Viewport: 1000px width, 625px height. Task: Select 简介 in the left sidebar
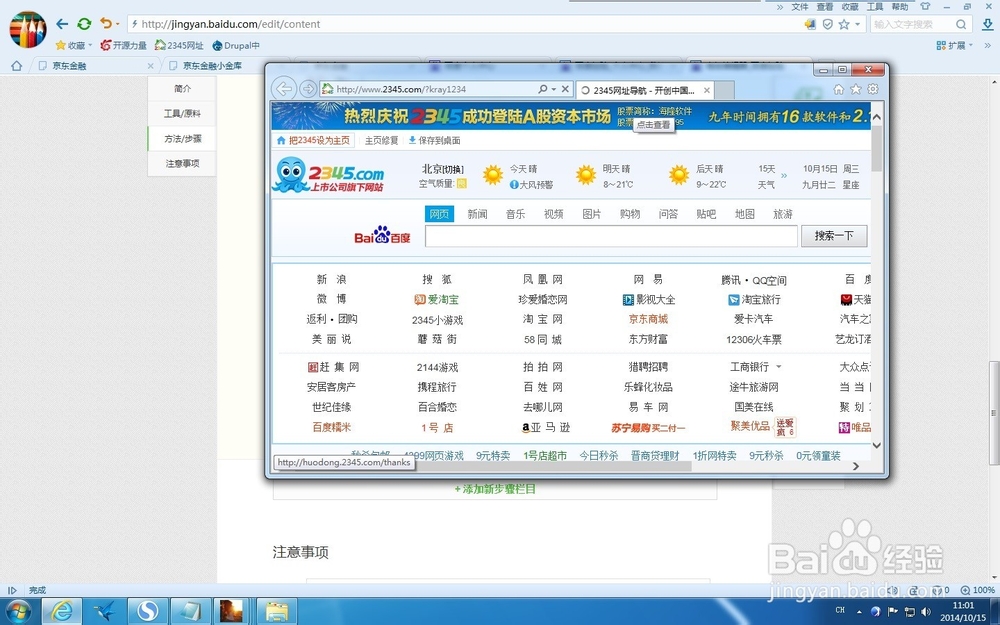pyautogui.click(x=182, y=89)
